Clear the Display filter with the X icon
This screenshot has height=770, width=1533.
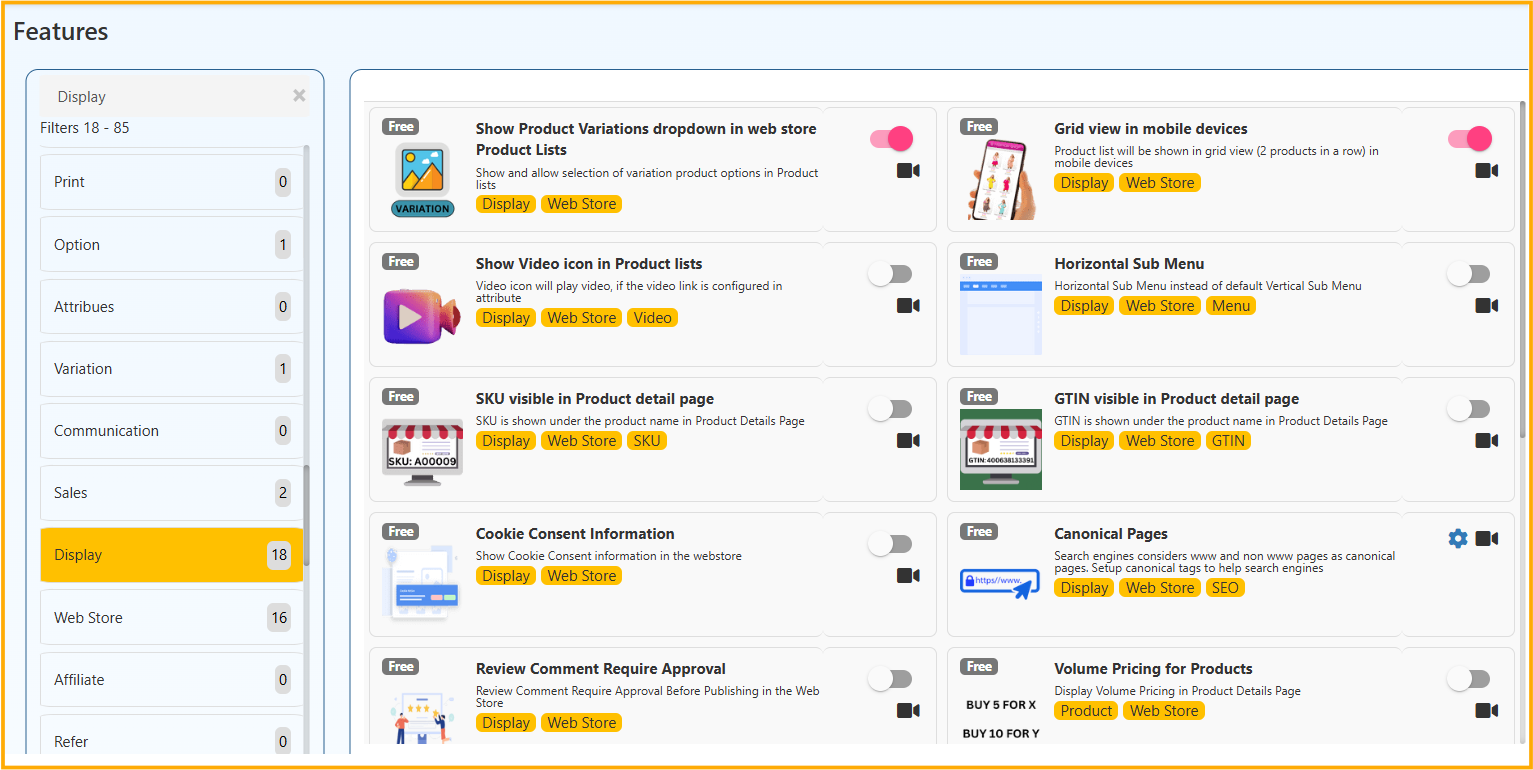(299, 96)
